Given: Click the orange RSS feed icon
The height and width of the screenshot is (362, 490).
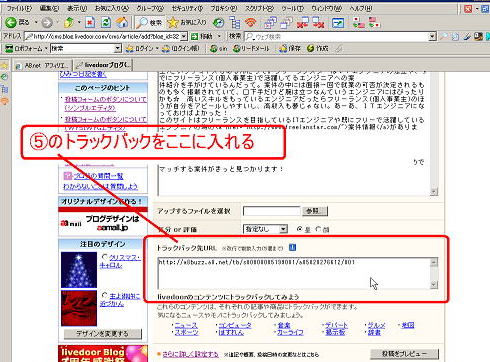Looking at the screenshot, I should (251, 22).
